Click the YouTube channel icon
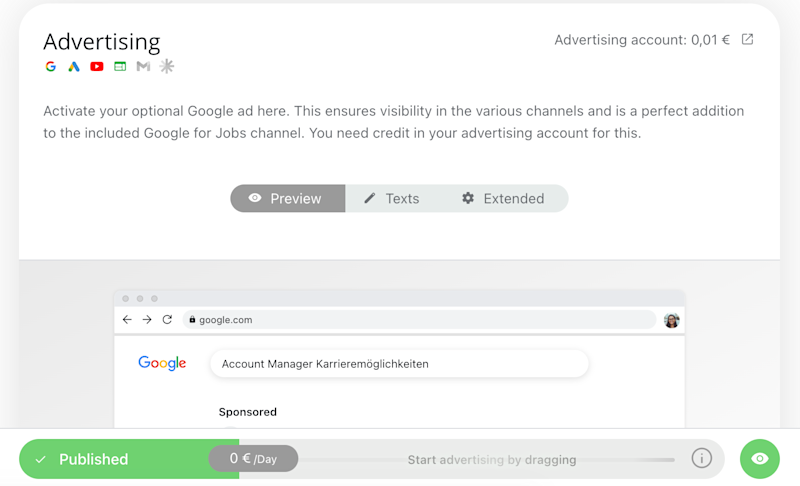The height and width of the screenshot is (486, 800). [x=96, y=66]
